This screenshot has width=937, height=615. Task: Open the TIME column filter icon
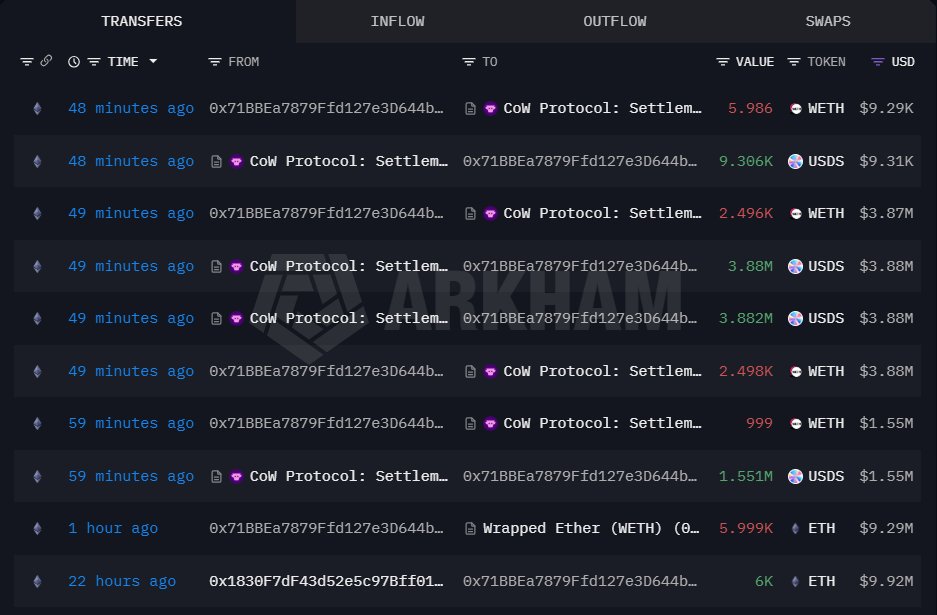tap(94, 62)
